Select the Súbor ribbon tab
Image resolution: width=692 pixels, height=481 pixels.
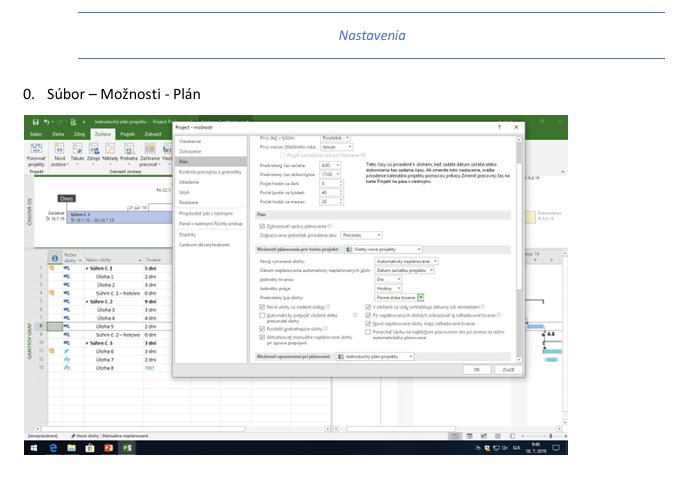[x=36, y=134]
